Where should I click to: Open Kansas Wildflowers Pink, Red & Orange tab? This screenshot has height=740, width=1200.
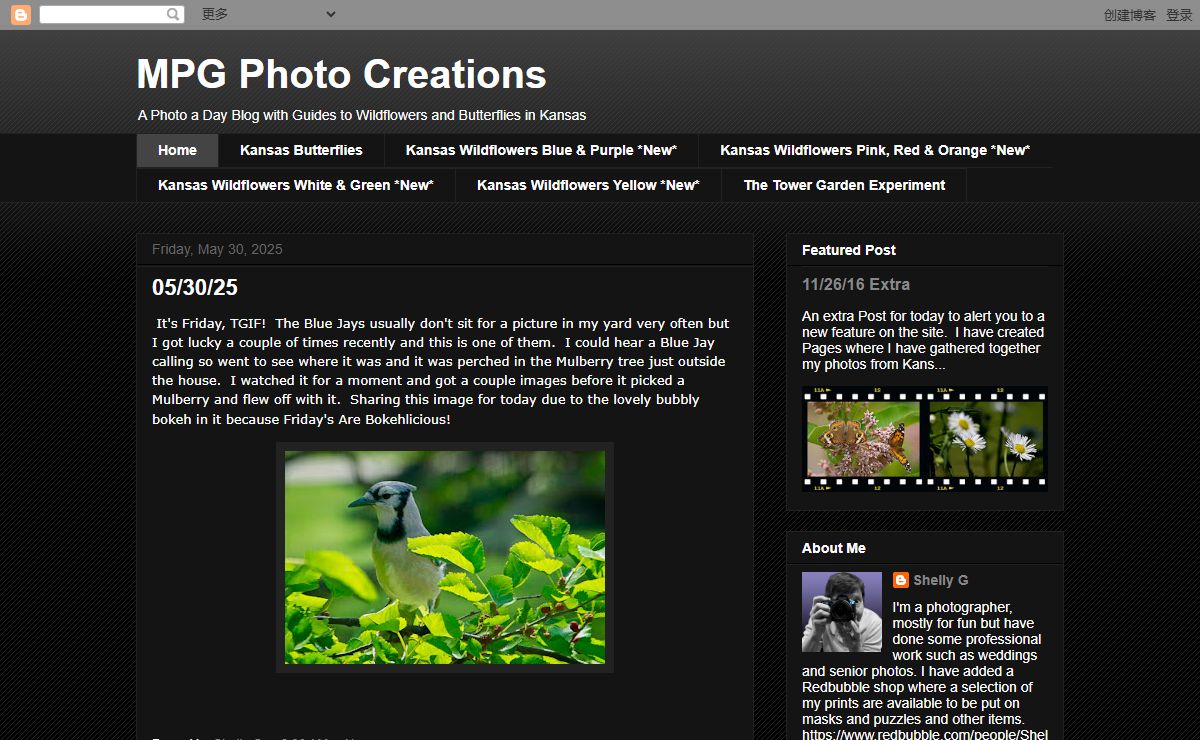[875, 150]
